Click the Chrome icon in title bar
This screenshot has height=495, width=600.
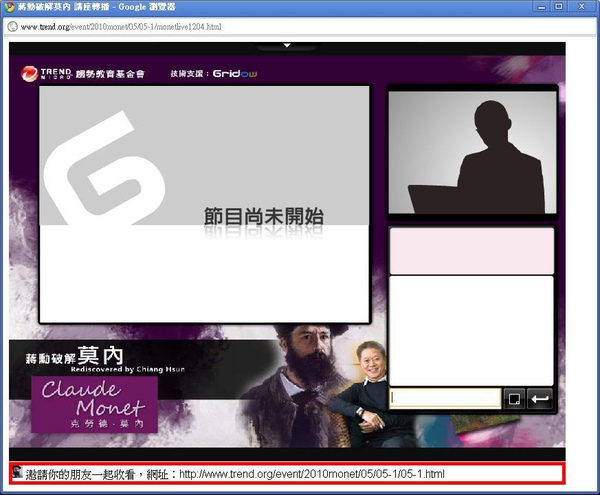[x=9, y=7]
